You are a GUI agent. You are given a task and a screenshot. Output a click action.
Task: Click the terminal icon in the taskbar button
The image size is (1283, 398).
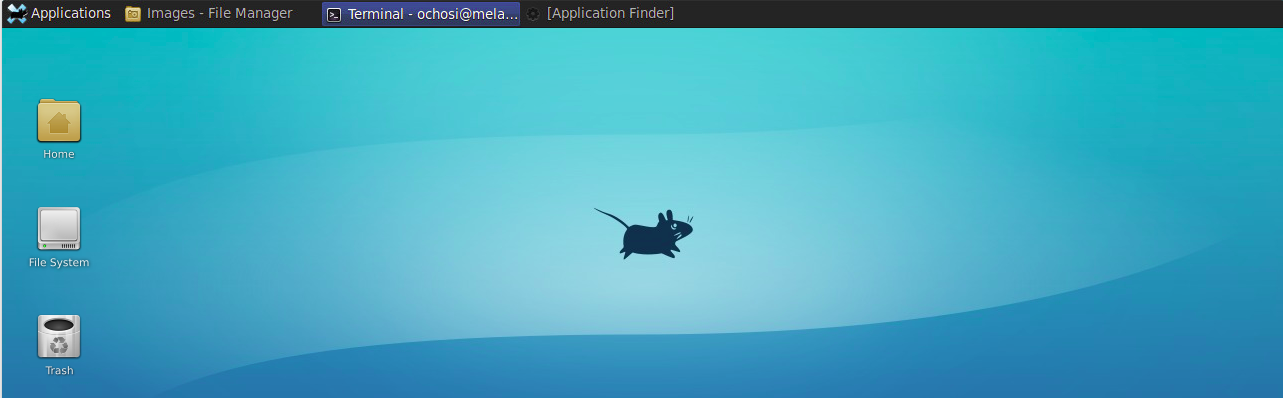335,14
